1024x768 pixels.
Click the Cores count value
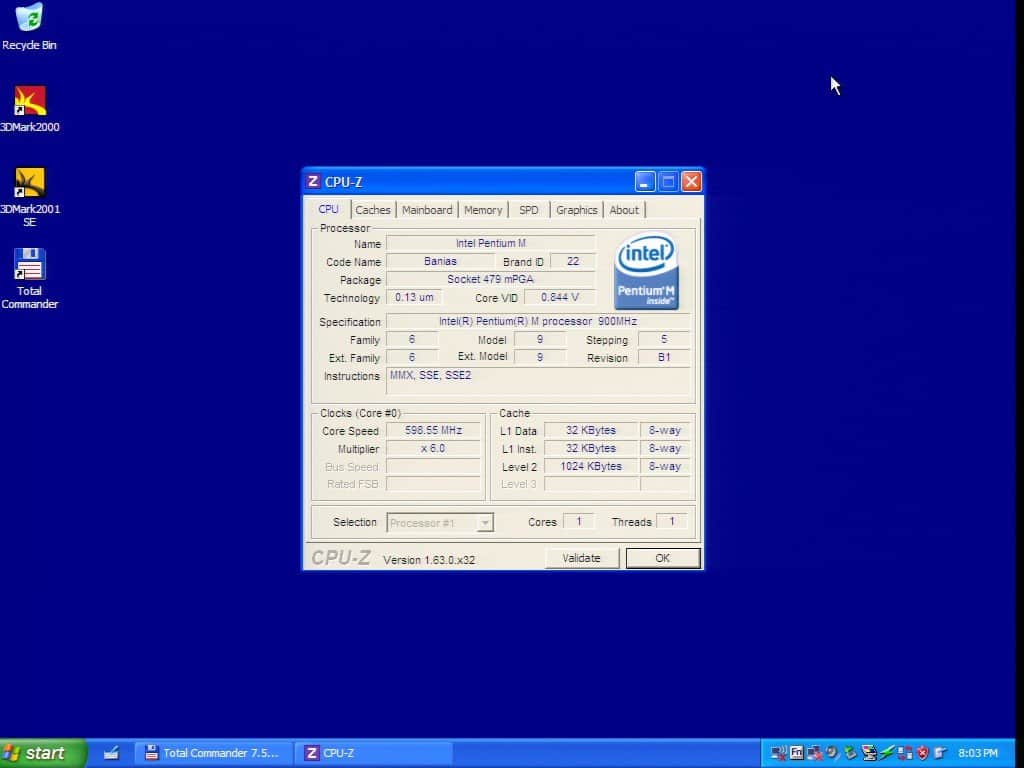[579, 522]
